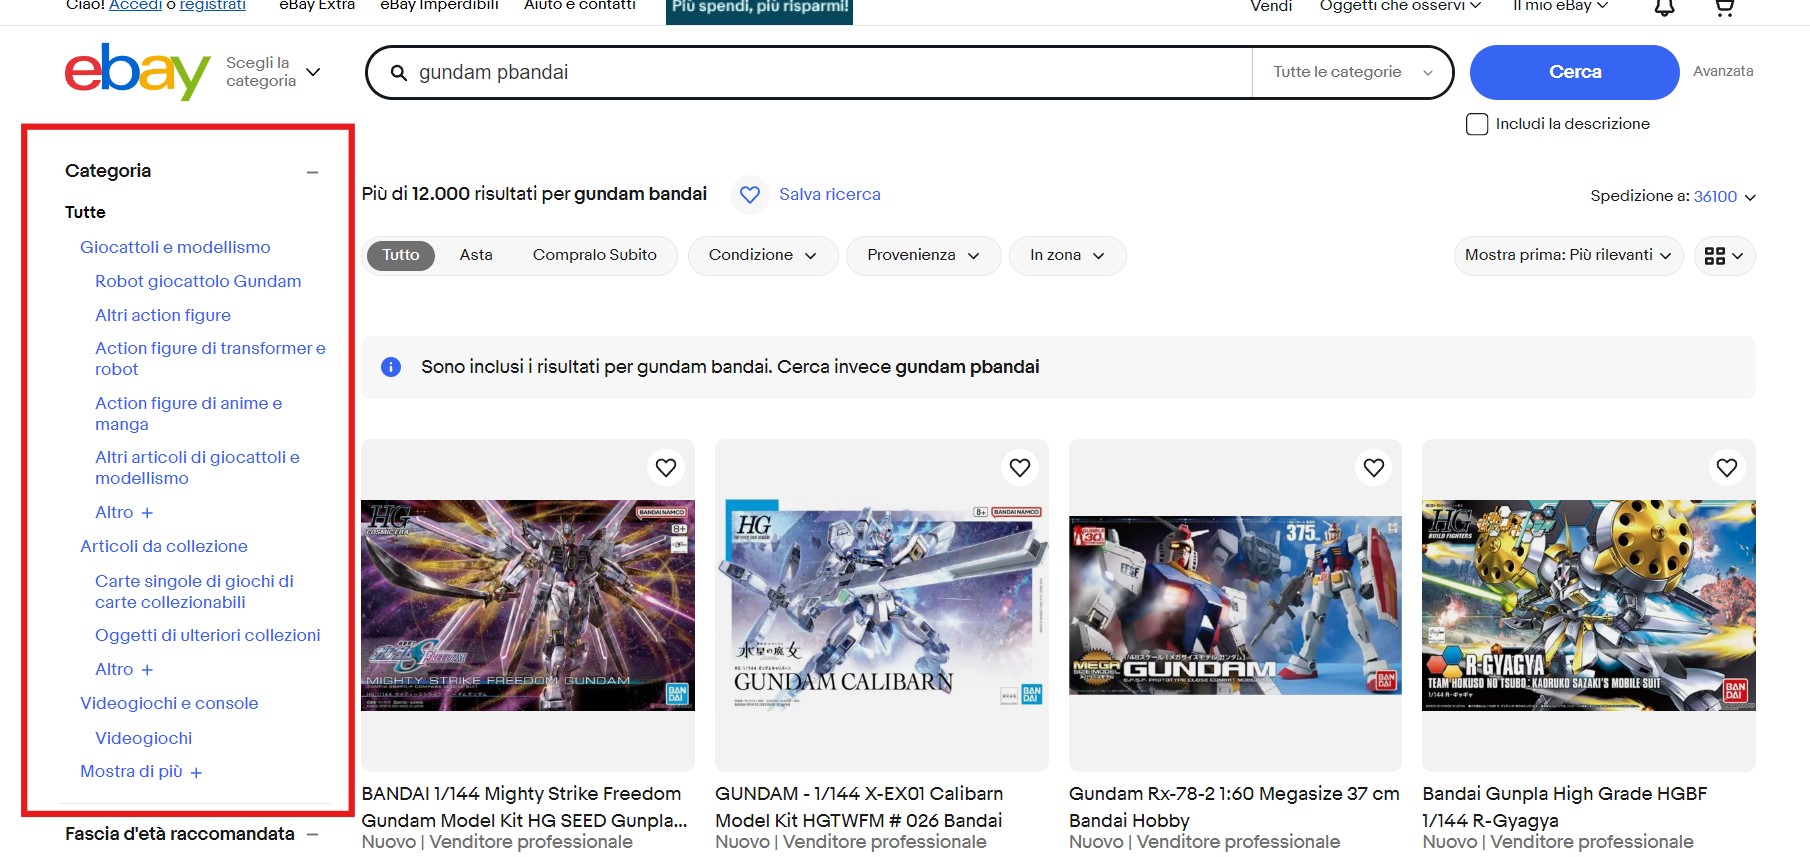Open the notifications bell icon
Viewport: 1810px width, 857px height.
coord(1664,8)
